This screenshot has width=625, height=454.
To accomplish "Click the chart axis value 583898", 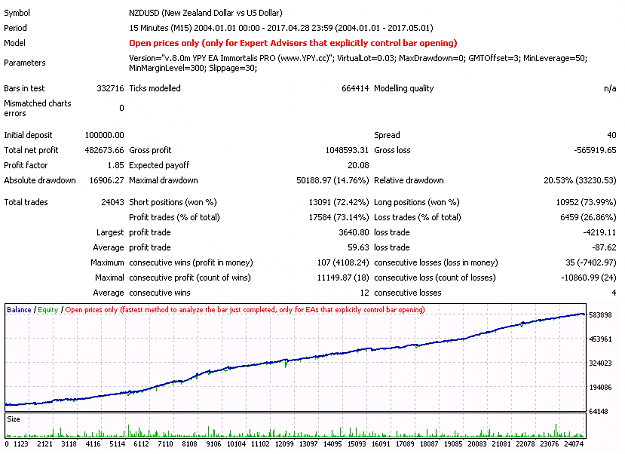I will click(600, 315).
